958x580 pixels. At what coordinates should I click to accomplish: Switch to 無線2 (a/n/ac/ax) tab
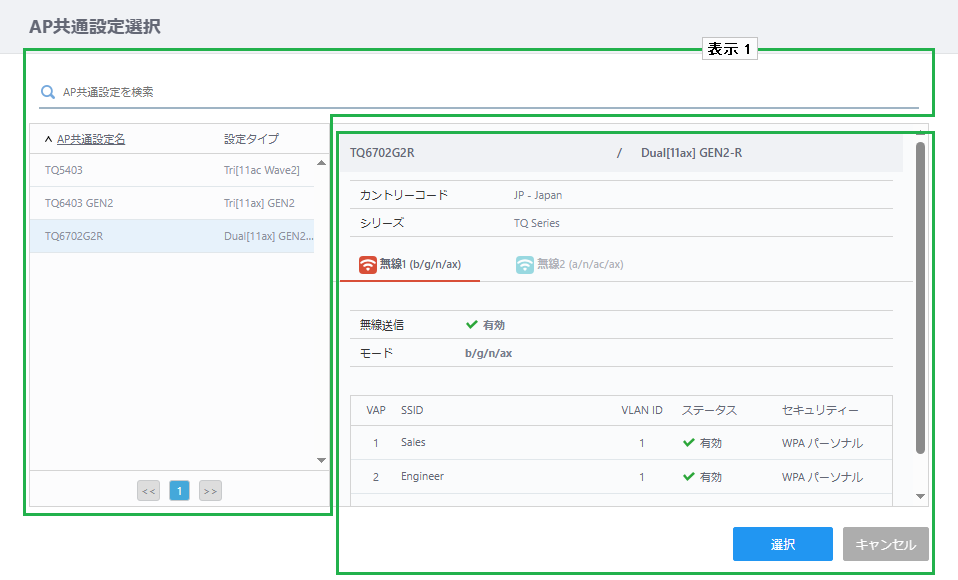(569, 265)
